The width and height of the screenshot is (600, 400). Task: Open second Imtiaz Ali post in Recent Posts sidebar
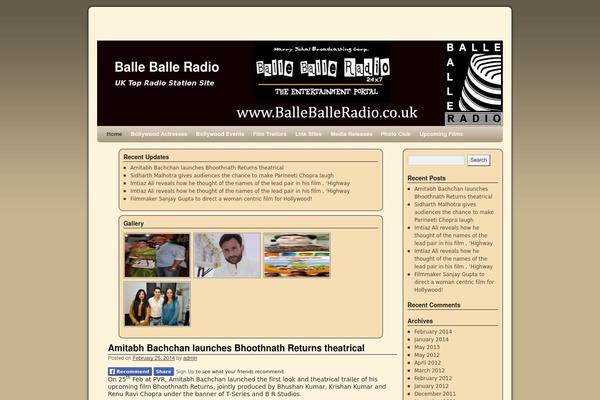453,259
